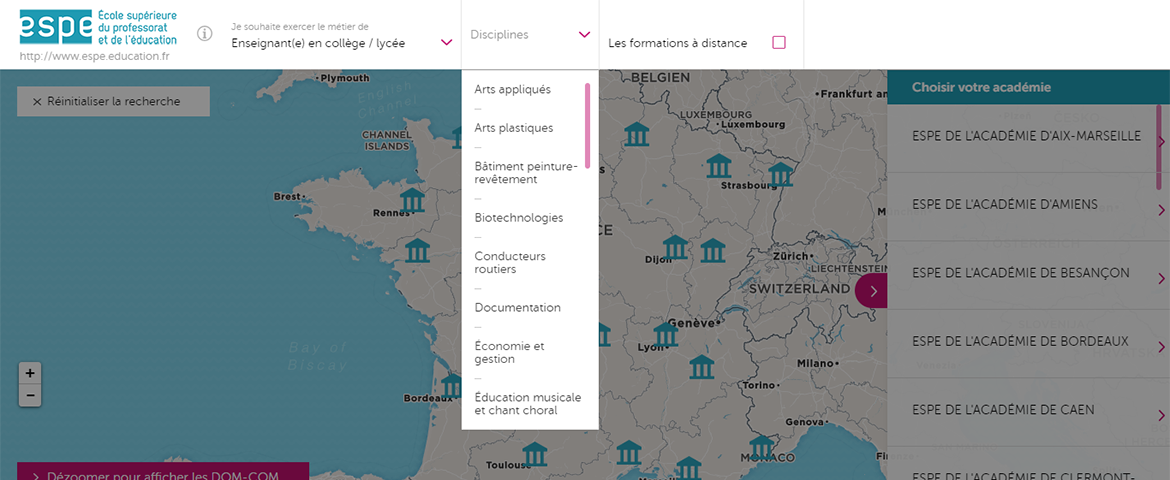Select the building marker south of Rennes
The height and width of the screenshot is (480, 1170).
tap(417, 251)
